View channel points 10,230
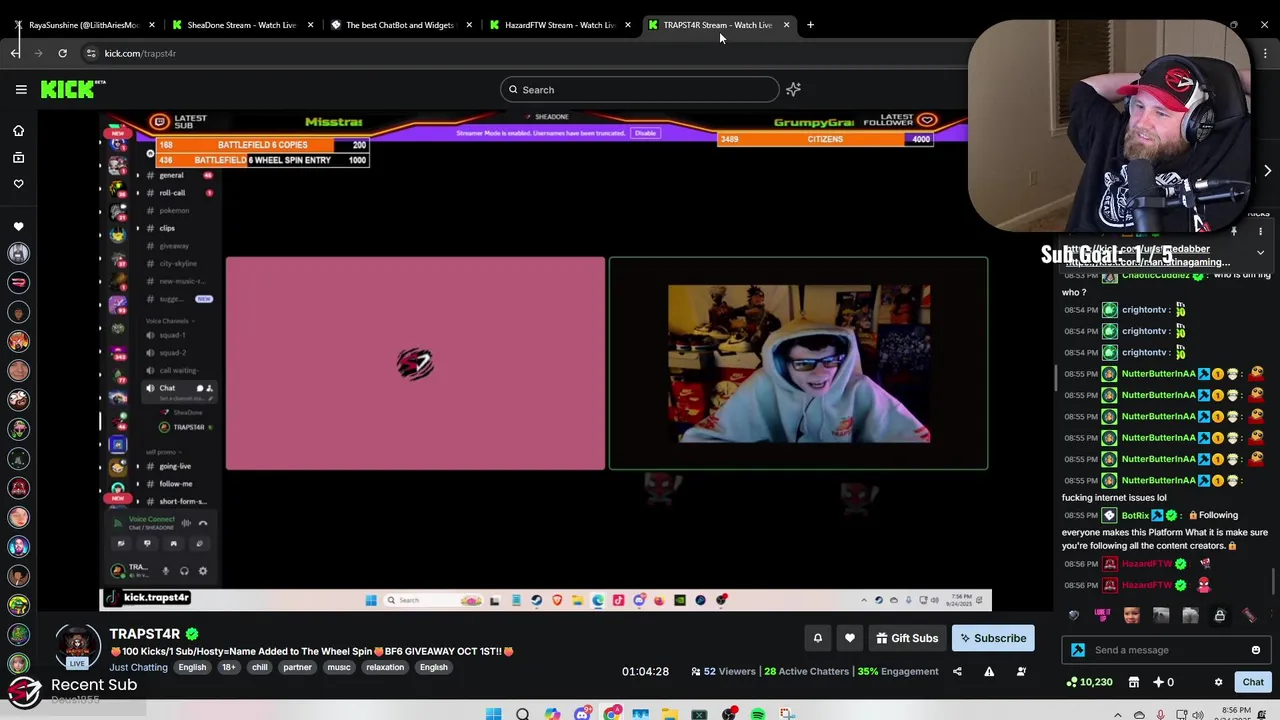 (1090, 682)
